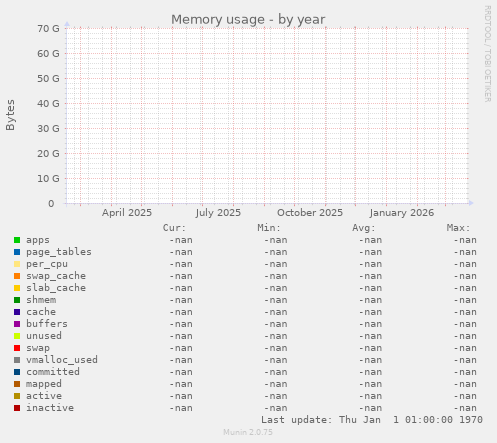Select the 'slab_cache' legend label
This screenshot has width=497, height=443.
tap(56, 288)
